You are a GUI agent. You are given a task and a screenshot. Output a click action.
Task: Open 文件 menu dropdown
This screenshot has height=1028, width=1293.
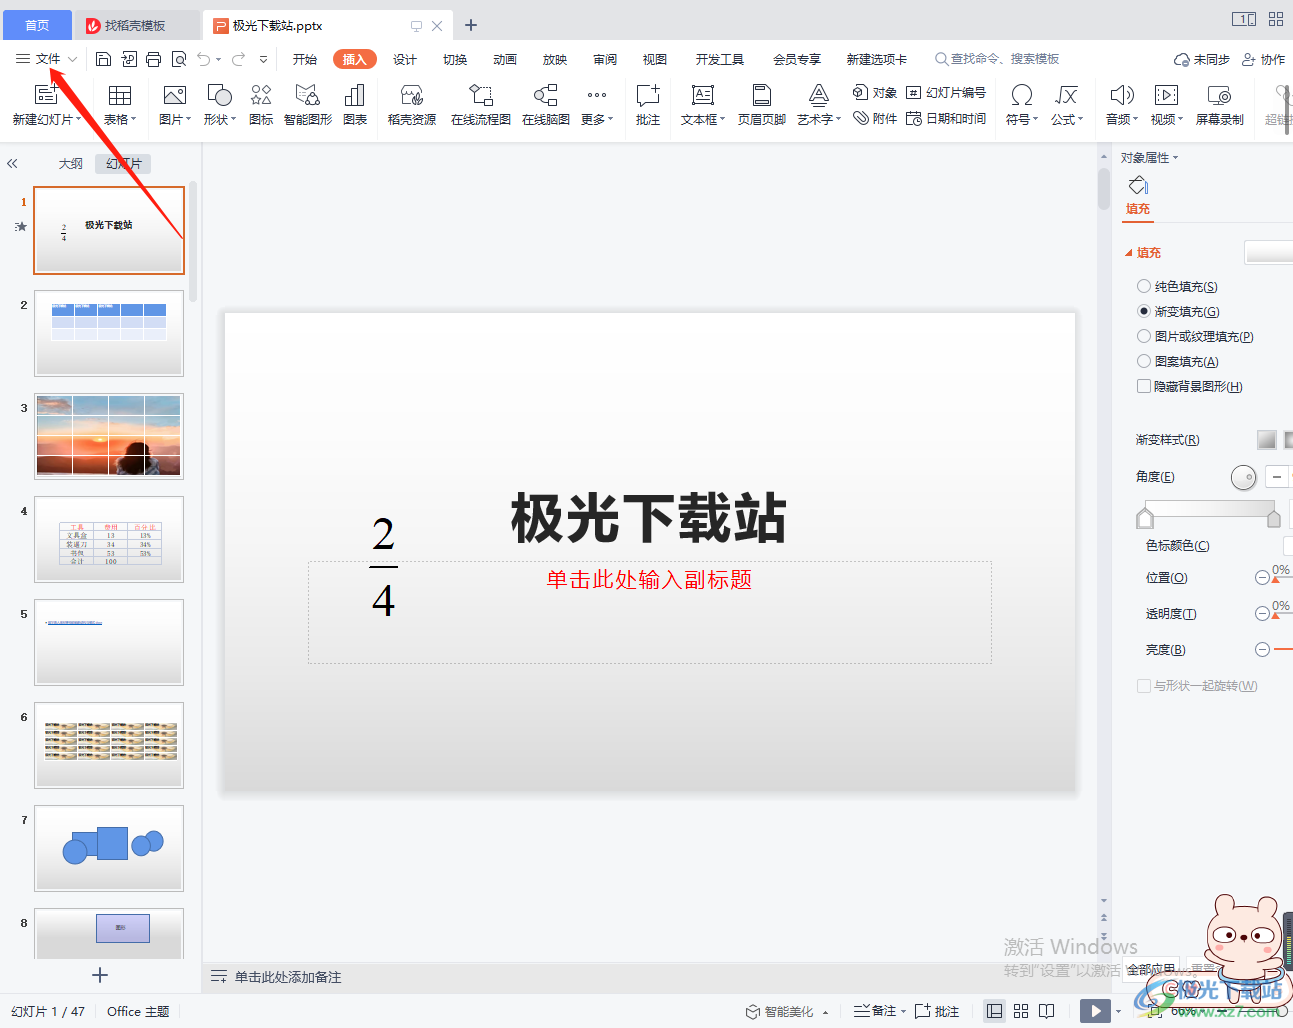(x=47, y=59)
